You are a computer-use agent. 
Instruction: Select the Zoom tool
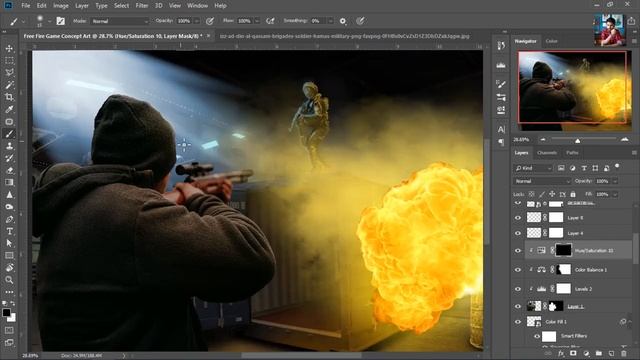[9, 280]
